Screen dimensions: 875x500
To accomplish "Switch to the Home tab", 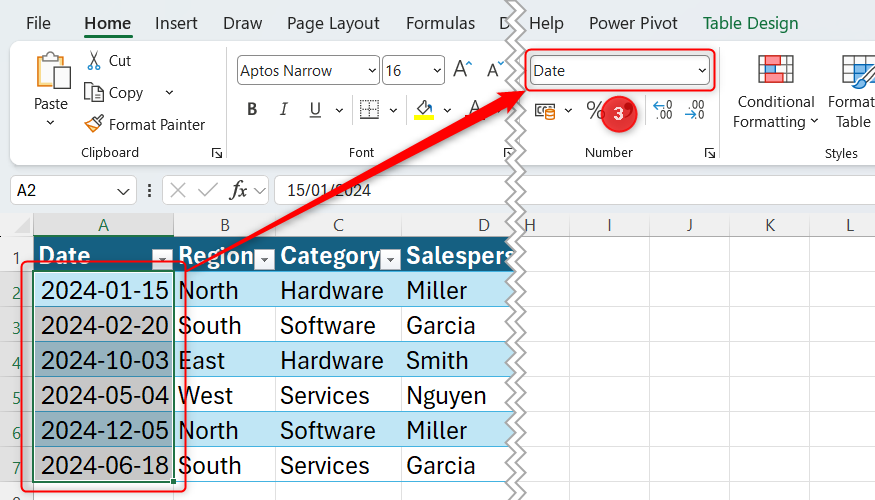I will (108, 23).
